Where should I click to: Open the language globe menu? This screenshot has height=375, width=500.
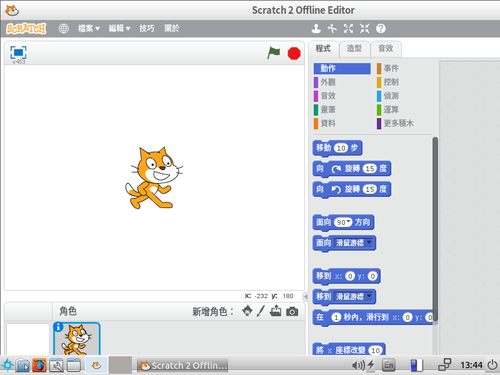[63, 29]
